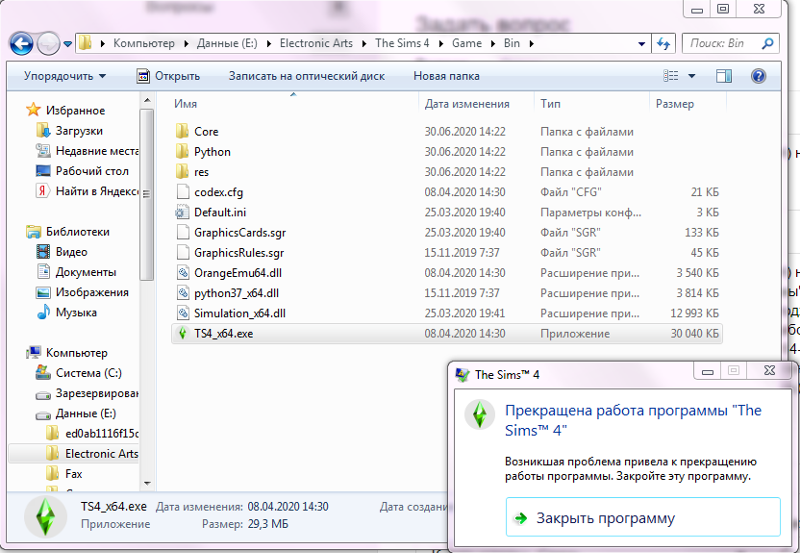
Task: Click the Sims 4 dialog title bar icon
Action: [x=462, y=374]
